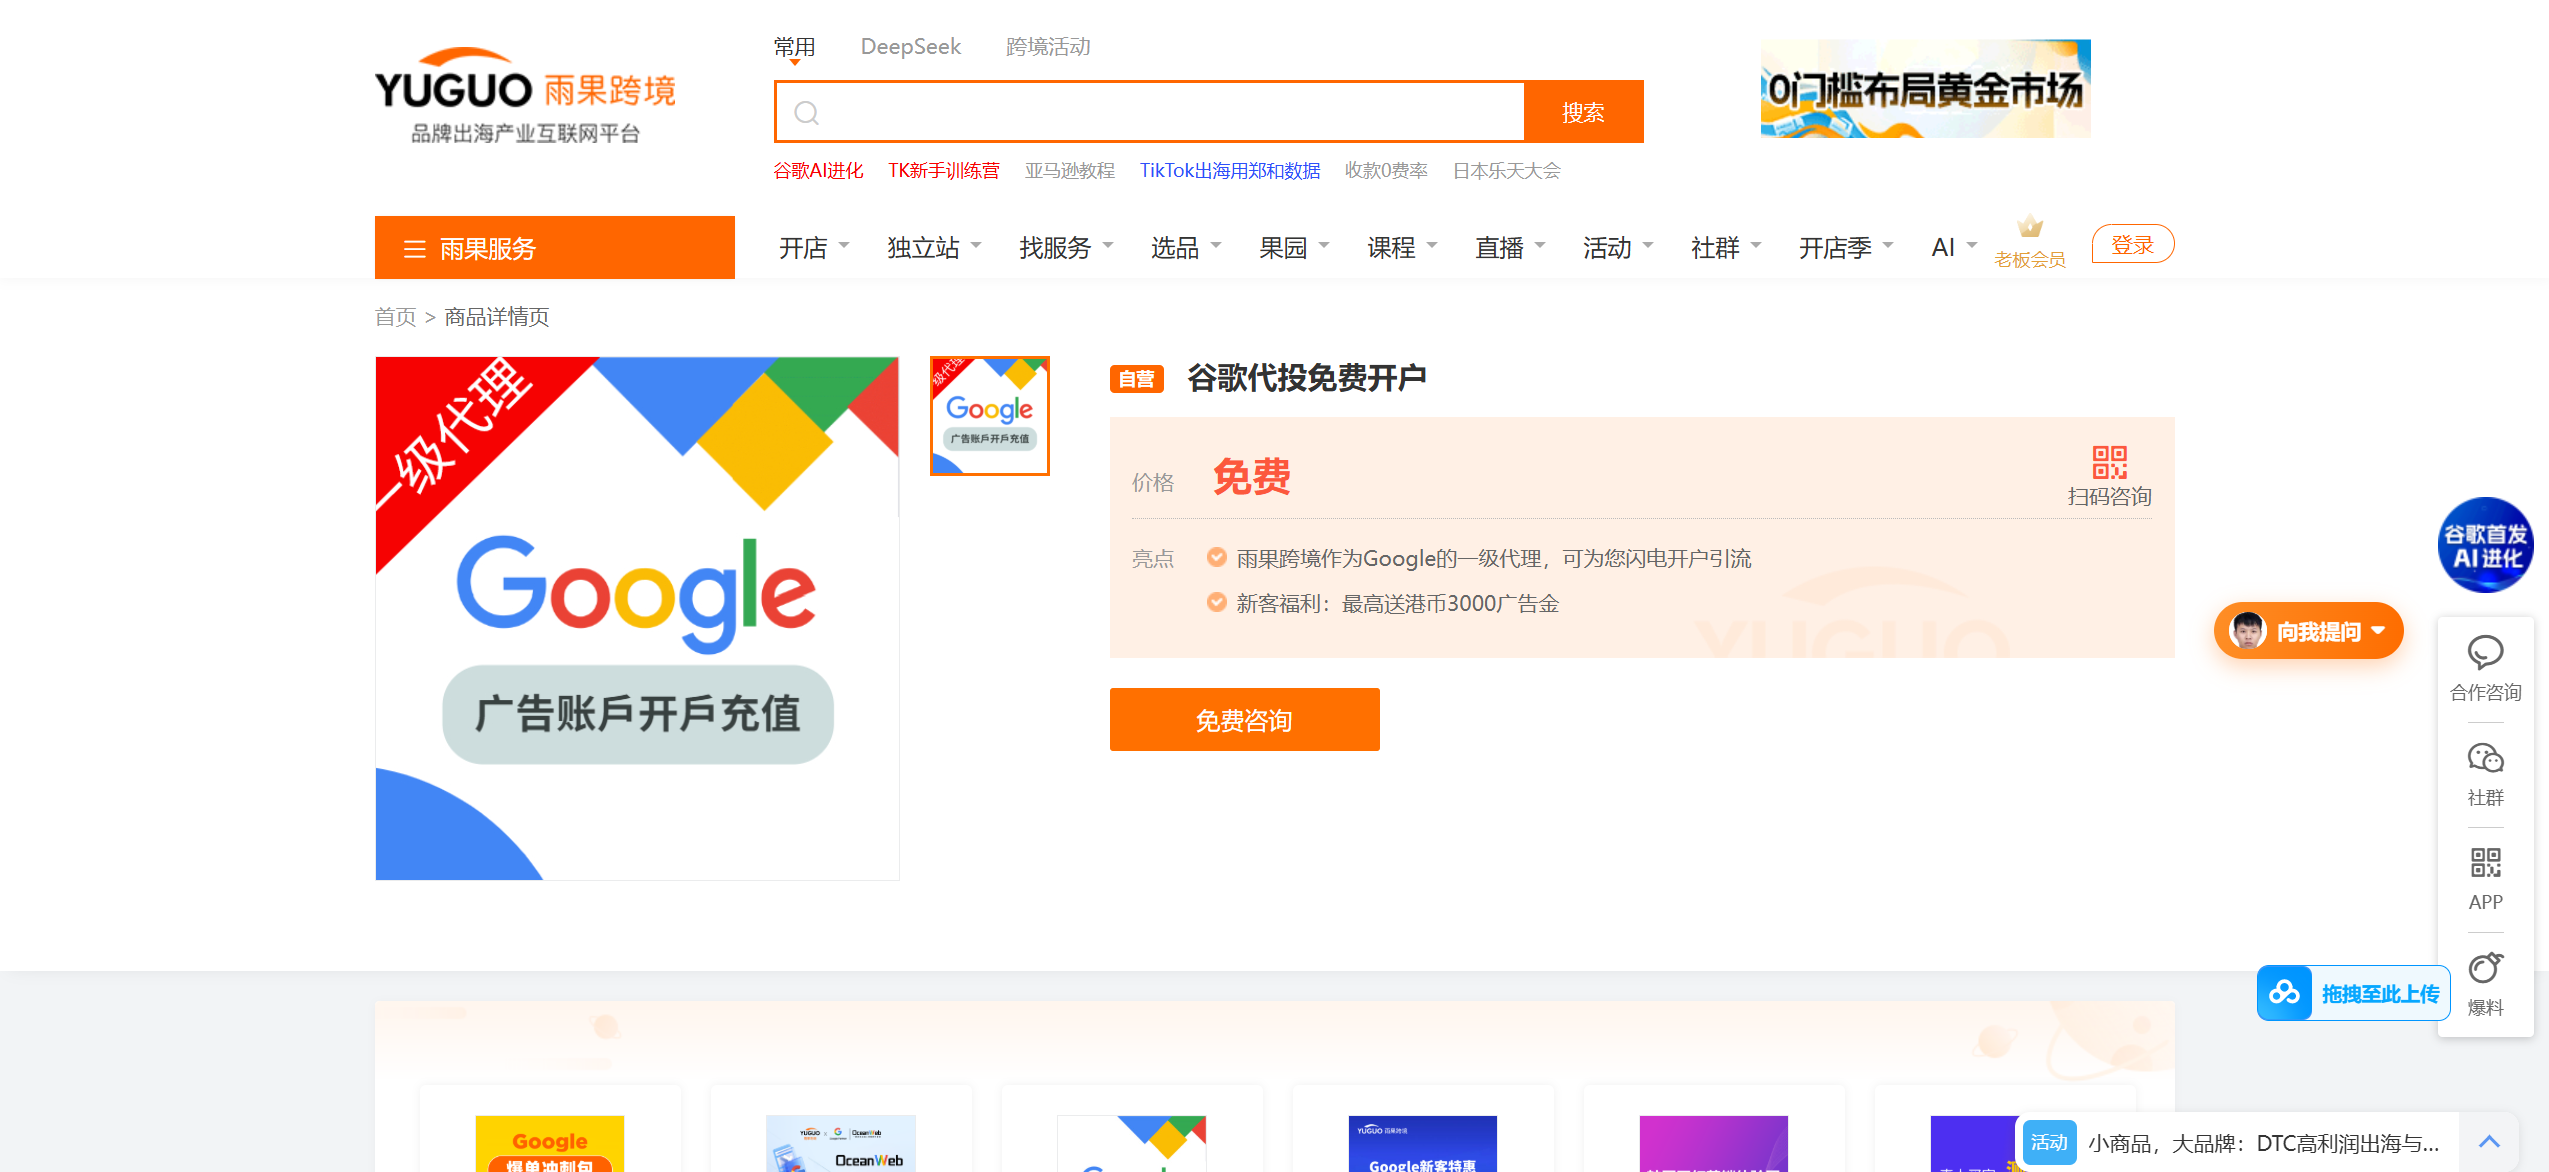Open the 社群 WeChat icon in sidebar
The width and height of the screenshot is (2549, 1172).
click(2485, 758)
